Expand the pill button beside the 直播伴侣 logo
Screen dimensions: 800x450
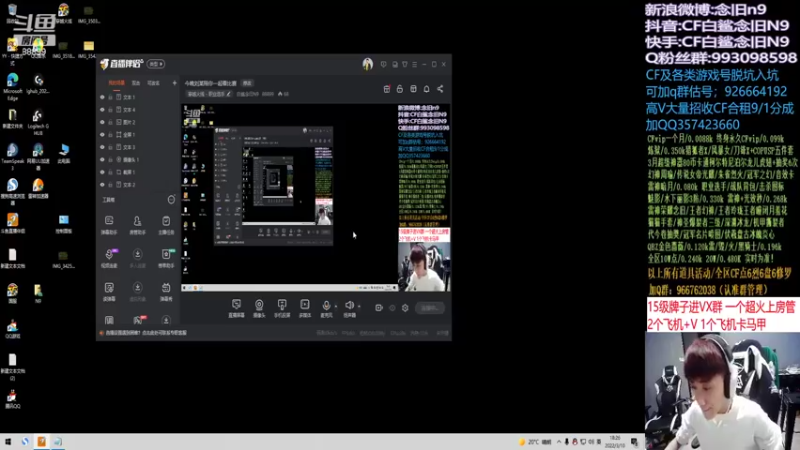click(156, 64)
